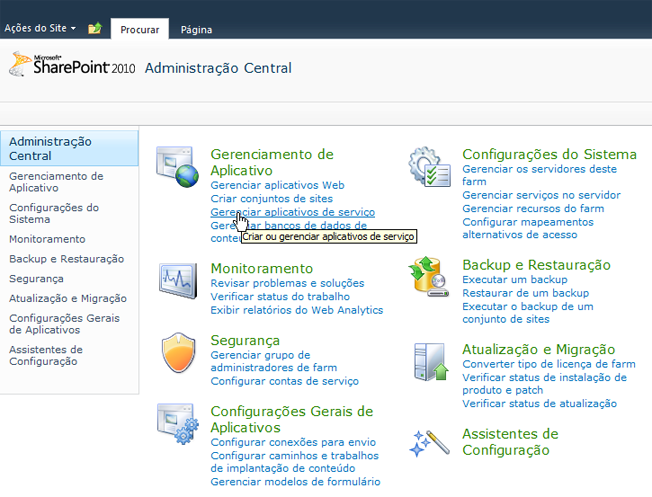
Task: Open Atualização e Migração in the sidebar
Action: [68, 298]
